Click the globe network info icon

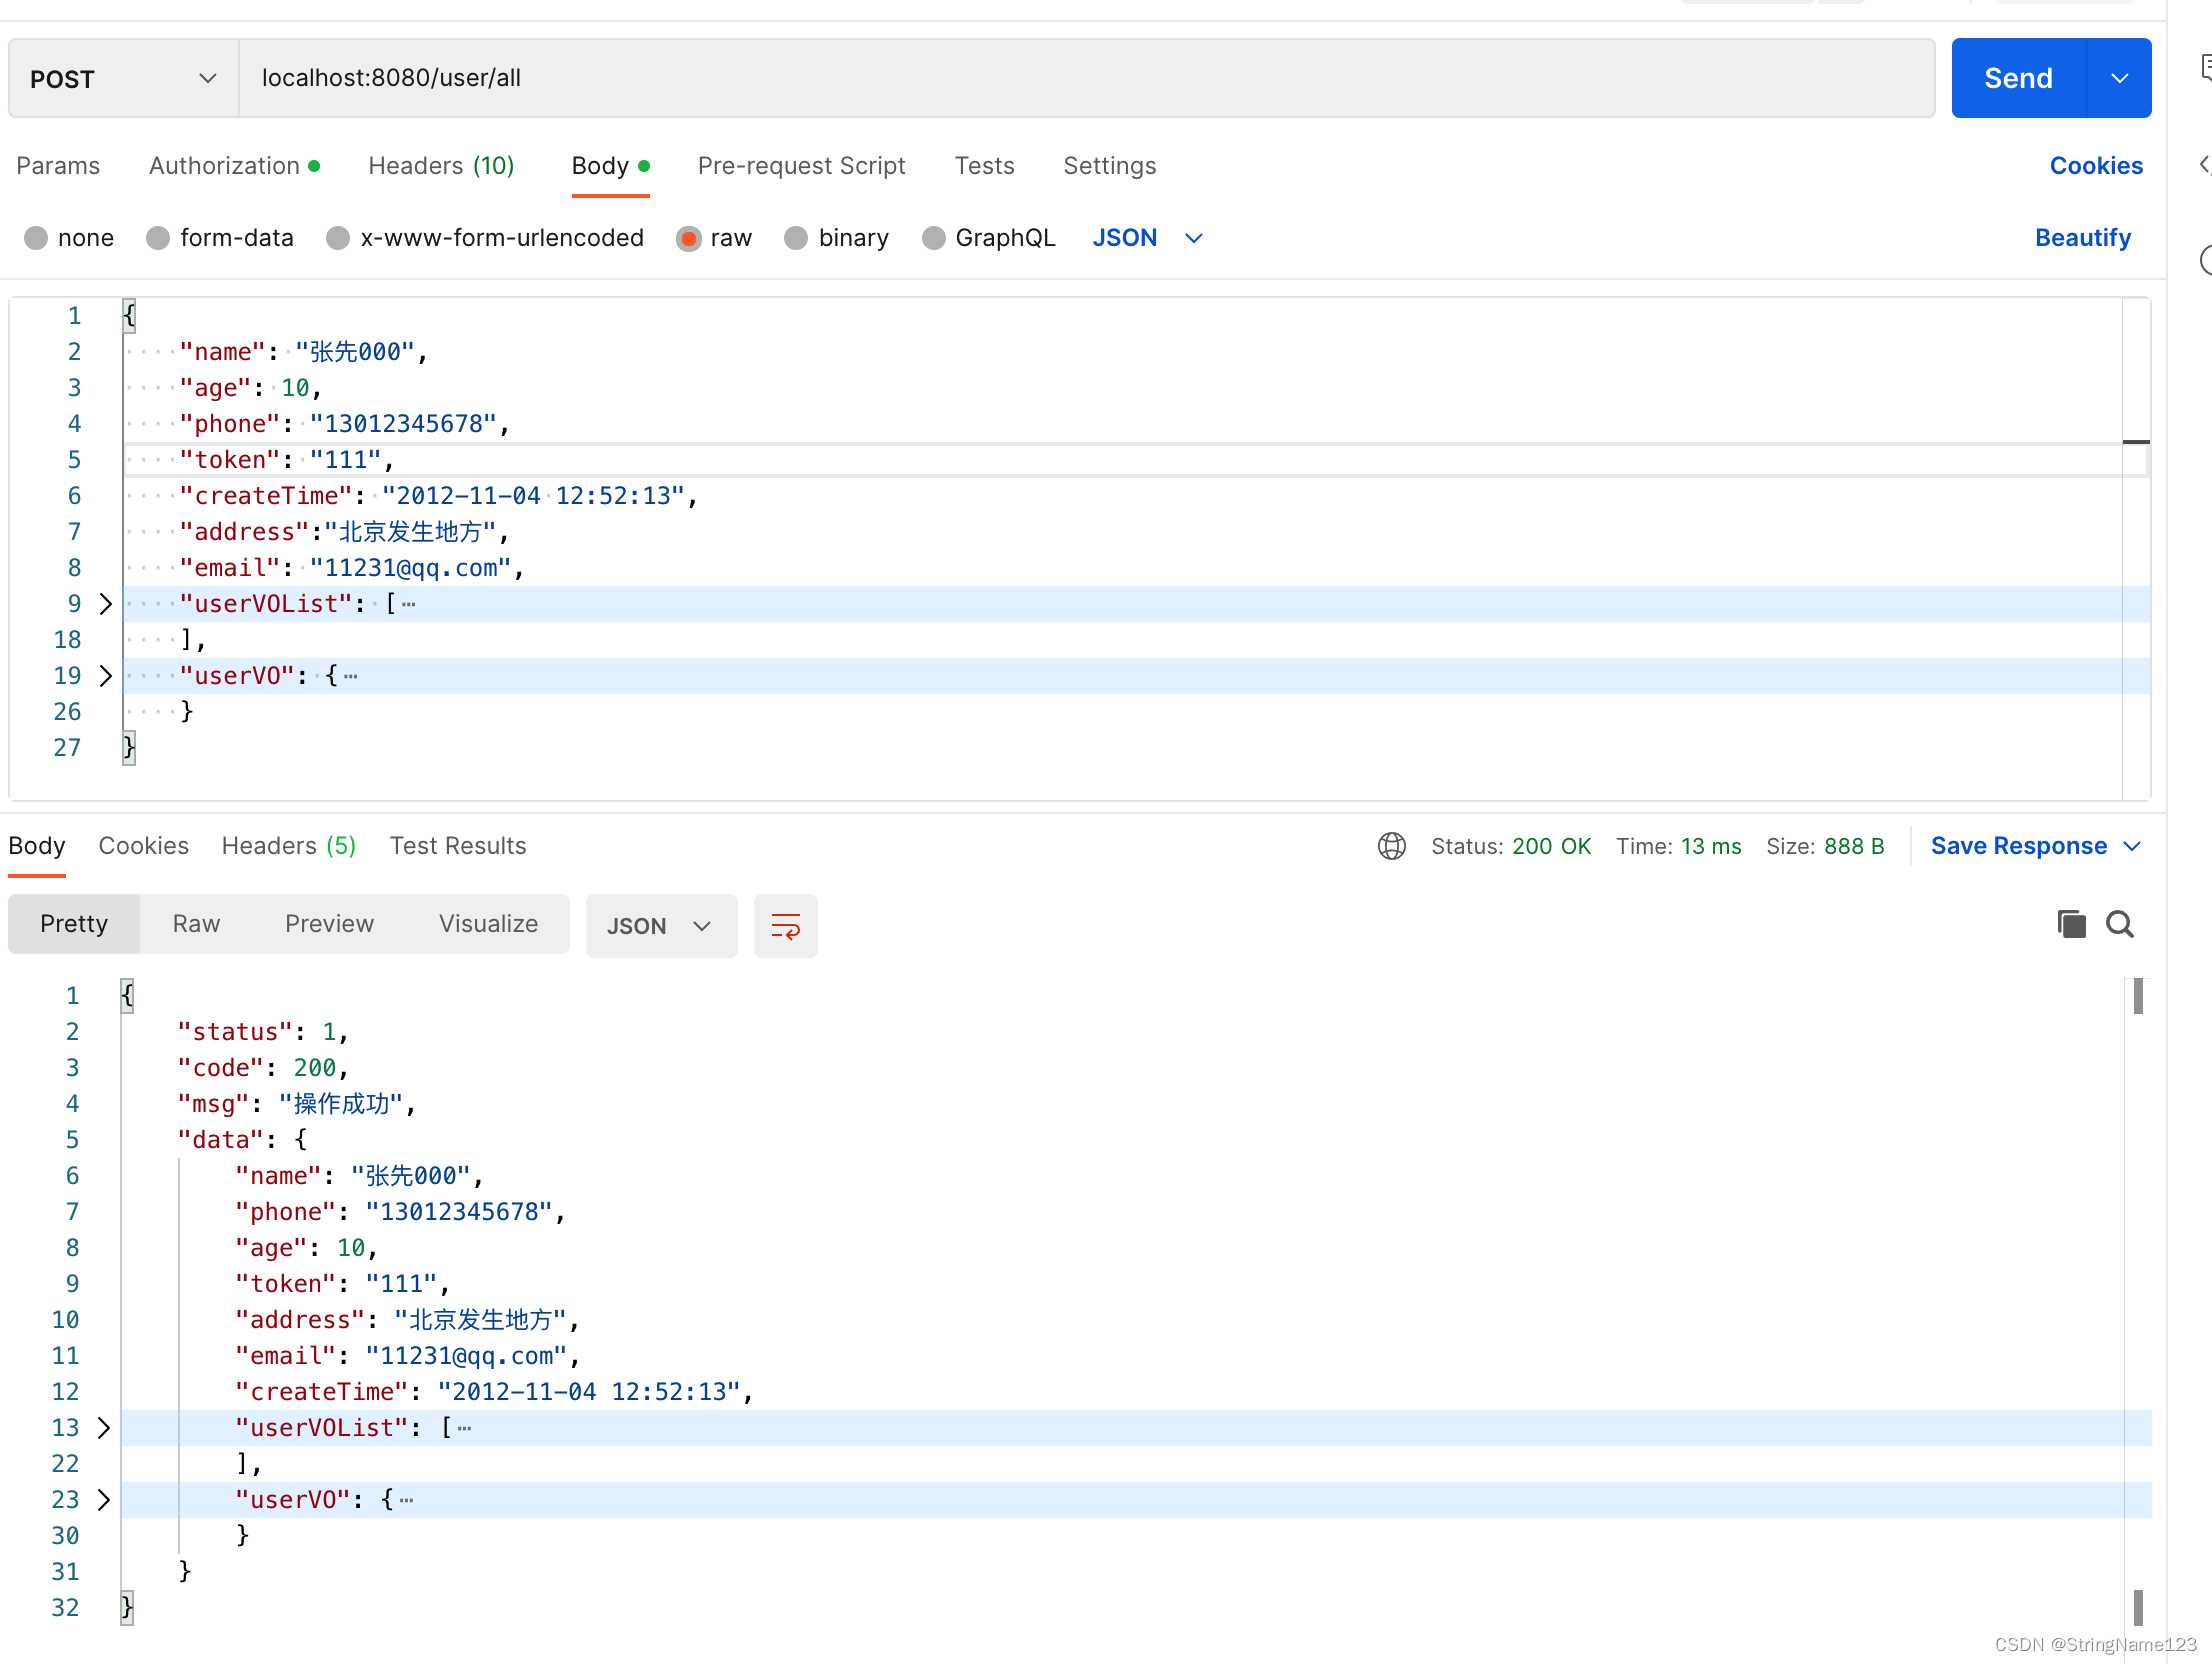pyautogui.click(x=1391, y=845)
